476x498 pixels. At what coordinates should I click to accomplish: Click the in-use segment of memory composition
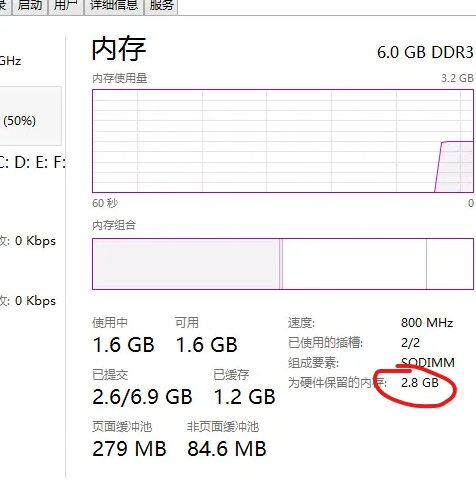tap(186, 264)
